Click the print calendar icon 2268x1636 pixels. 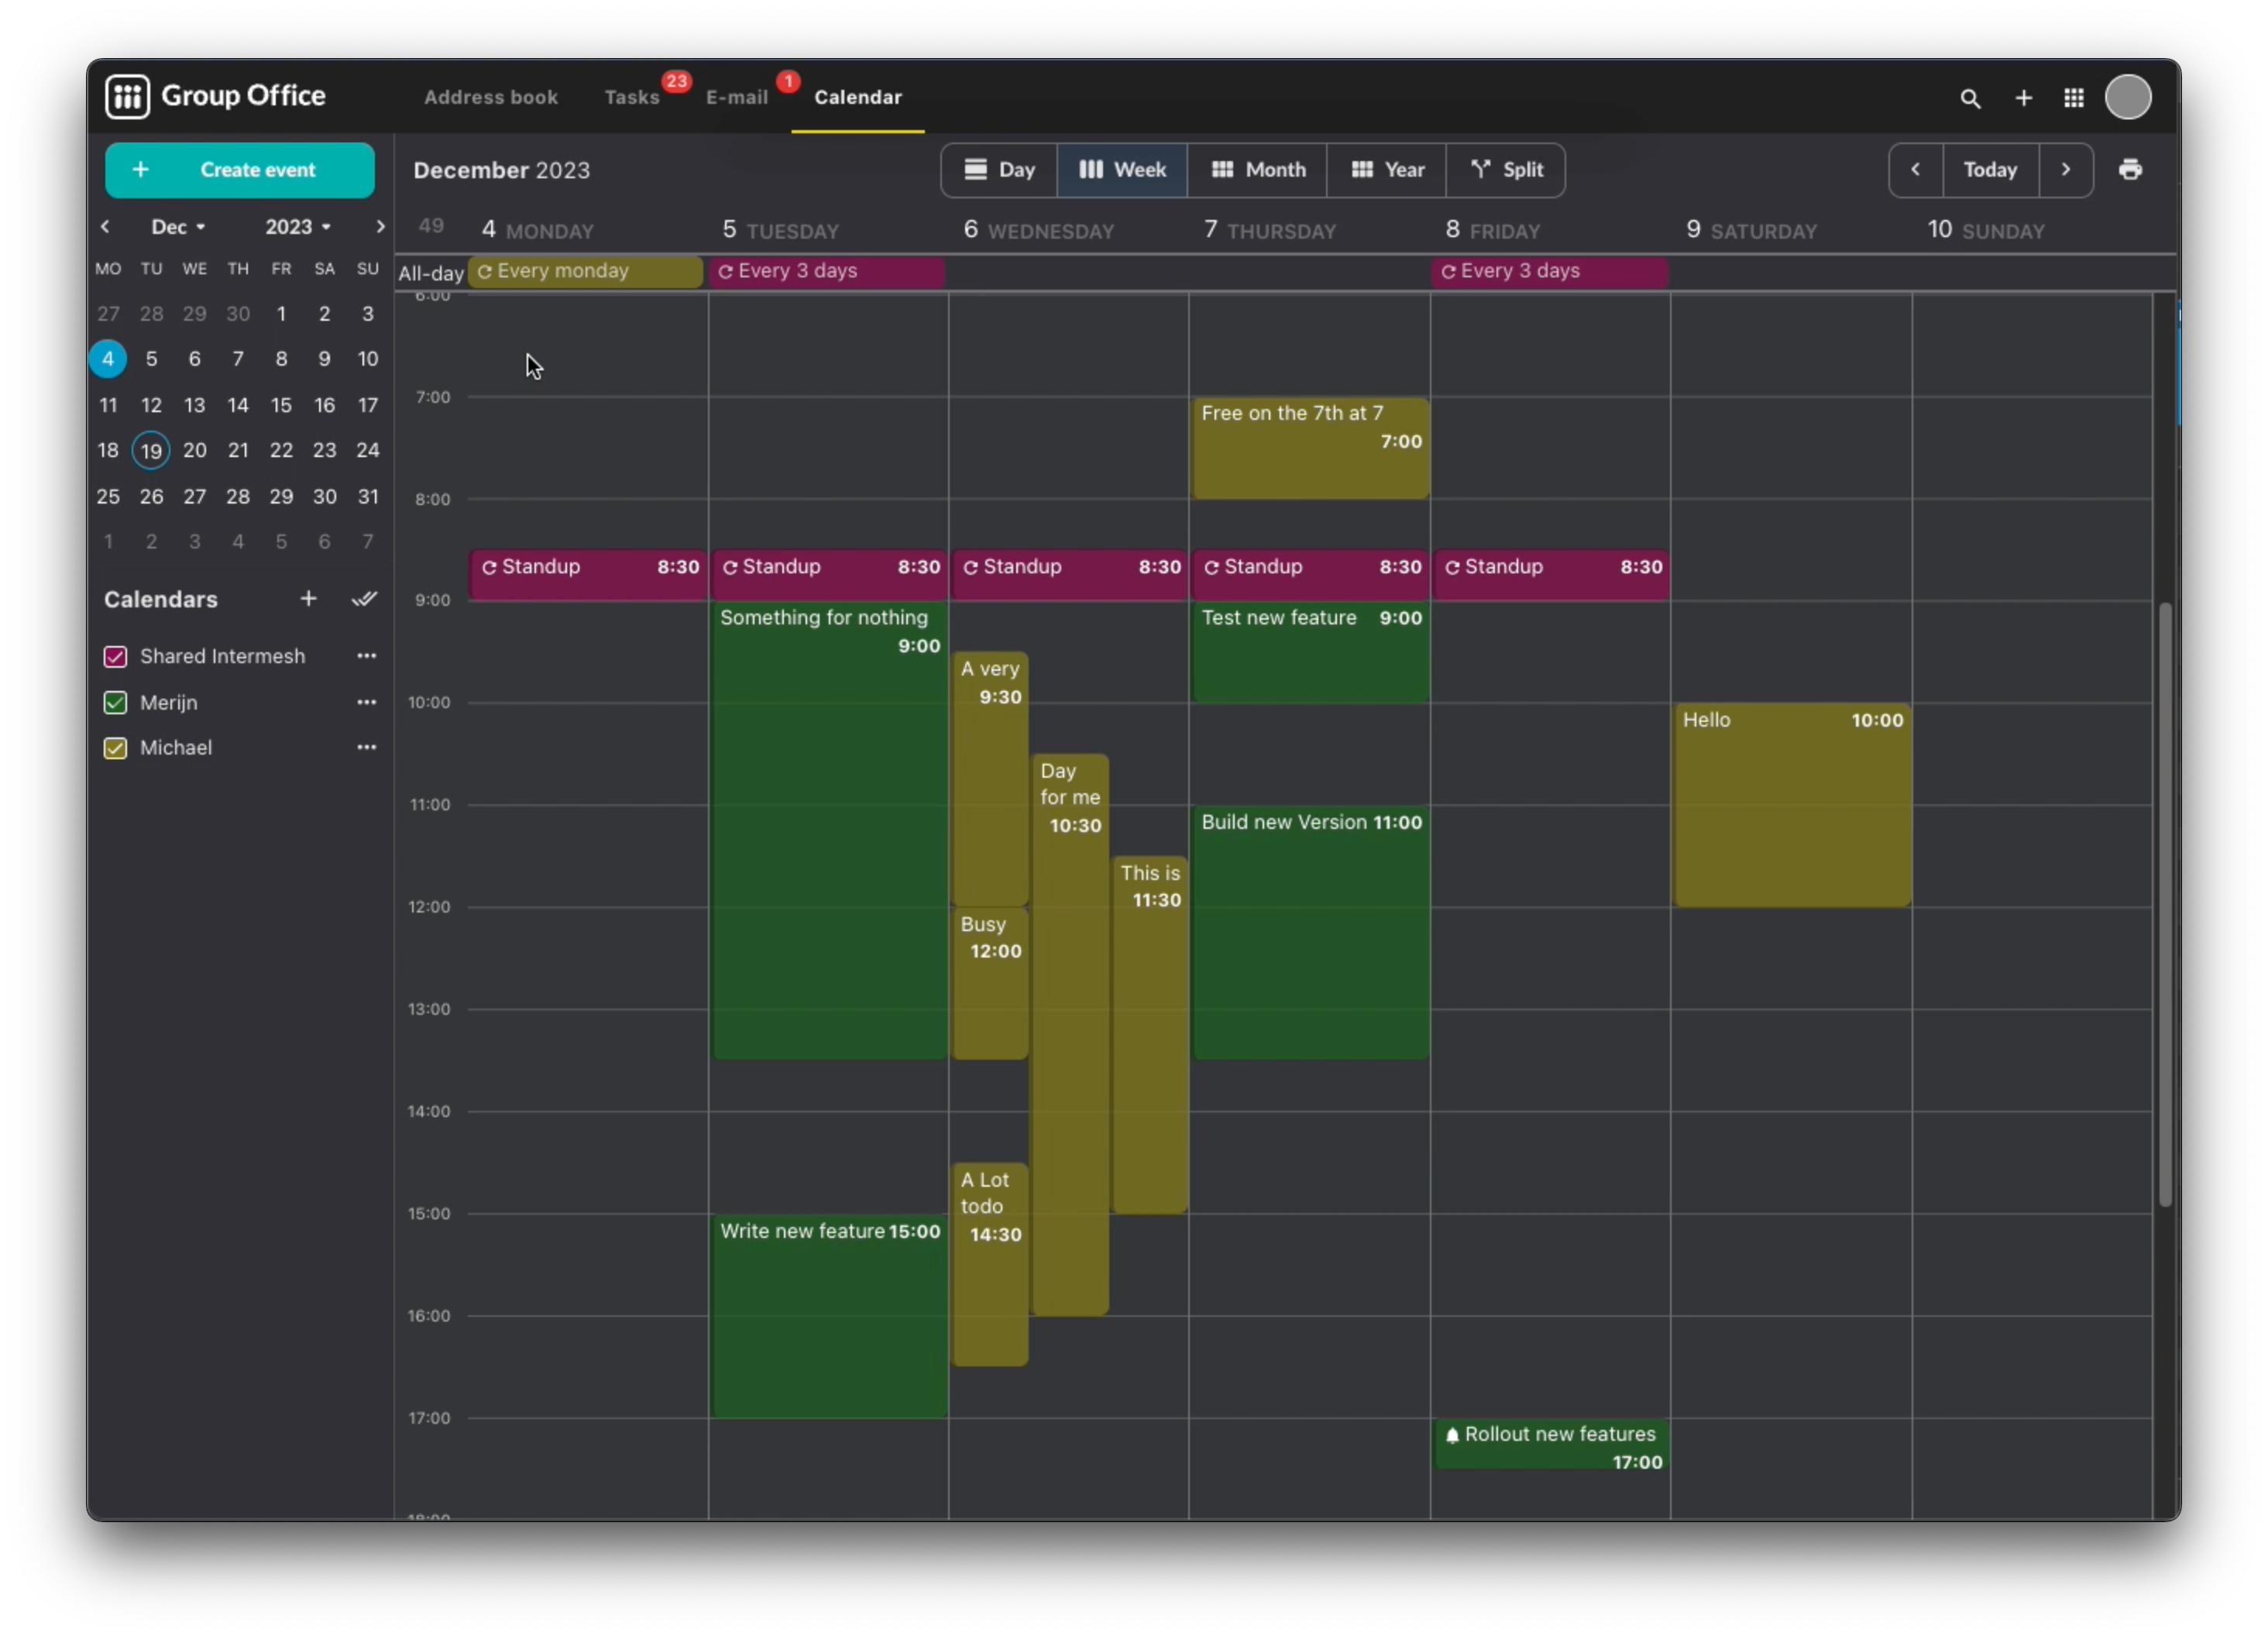pos(2130,169)
